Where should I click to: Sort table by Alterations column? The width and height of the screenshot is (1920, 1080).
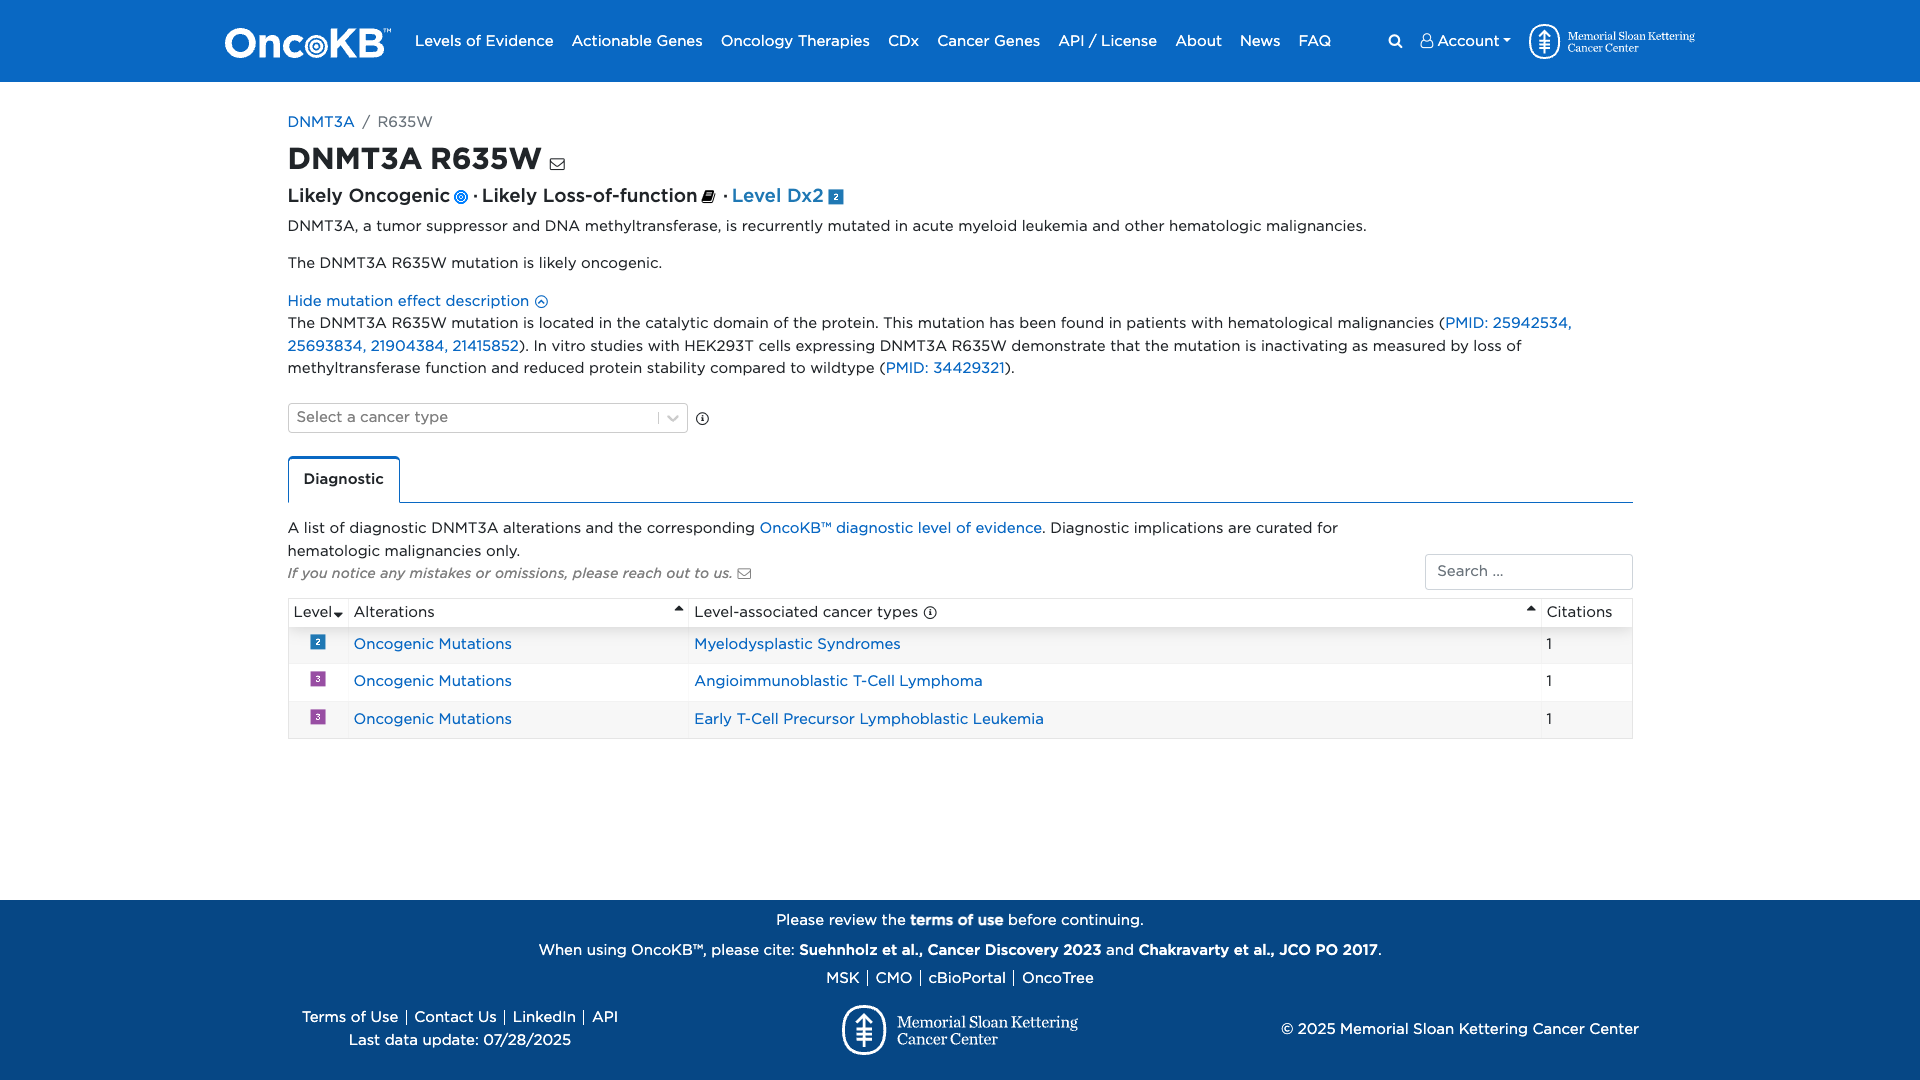tap(518, 613)
